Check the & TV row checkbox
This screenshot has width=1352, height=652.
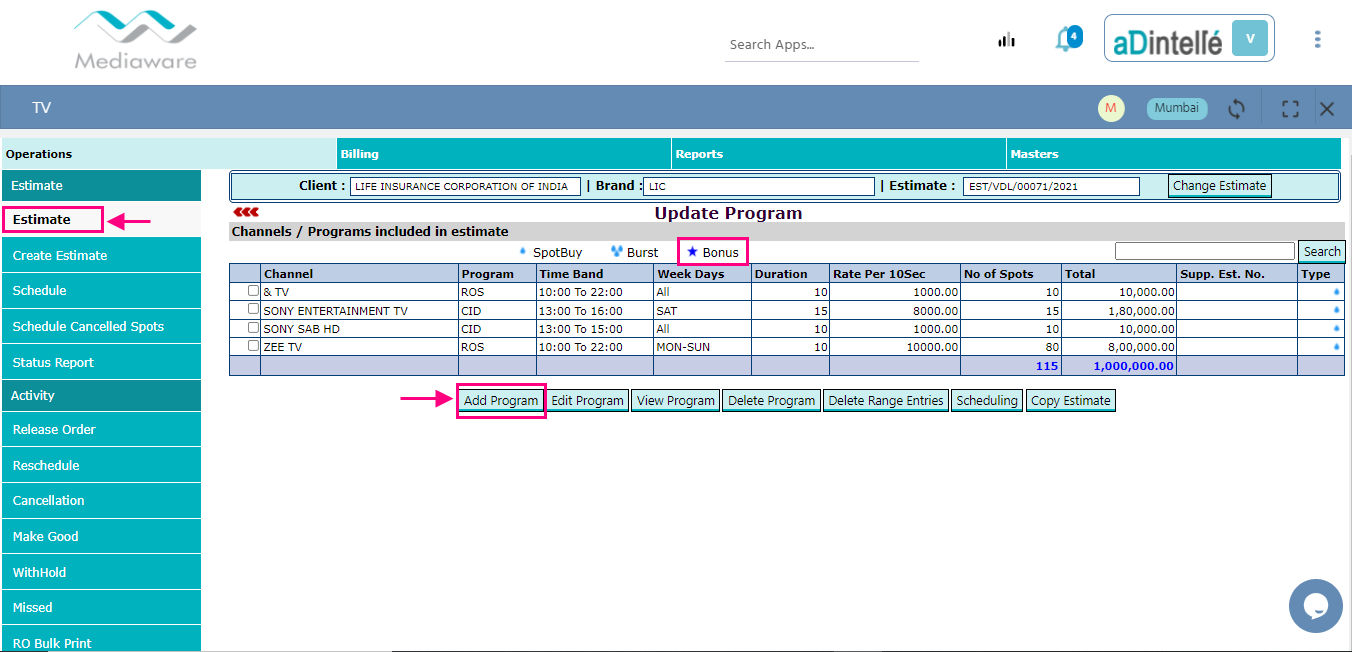pyautogui.click(x=253, y=291)
